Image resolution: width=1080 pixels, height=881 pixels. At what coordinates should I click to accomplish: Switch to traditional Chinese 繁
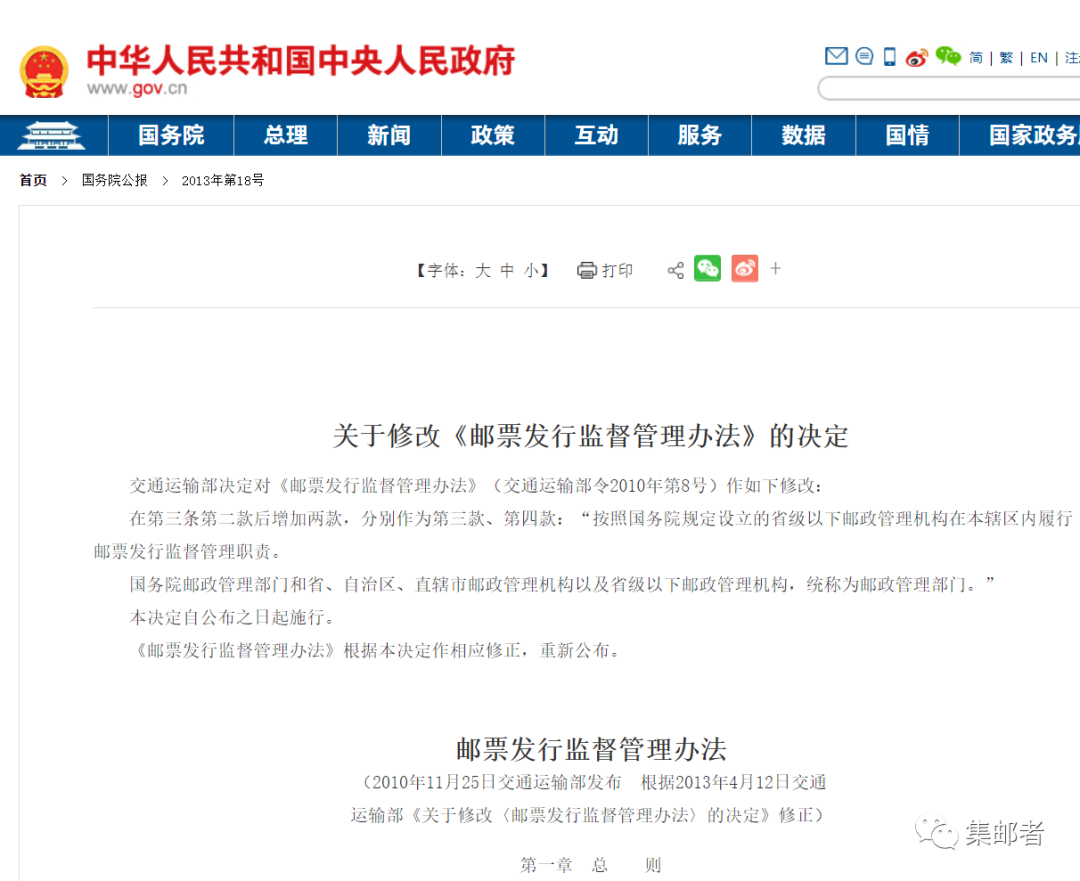tap(1006, 58)
